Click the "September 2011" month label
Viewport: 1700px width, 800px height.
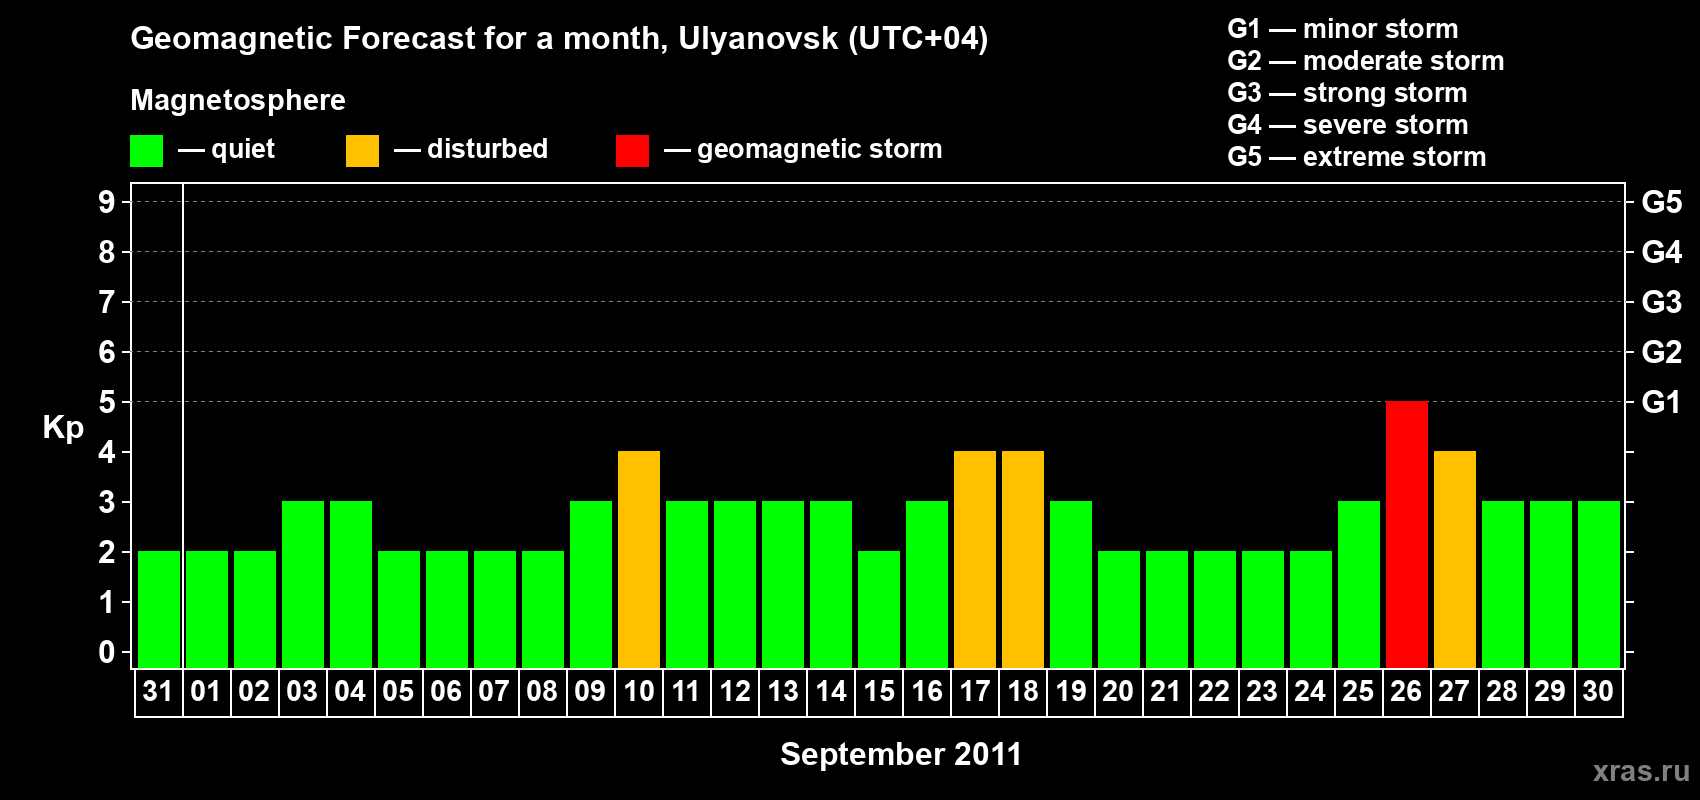[x=901, y=754]
